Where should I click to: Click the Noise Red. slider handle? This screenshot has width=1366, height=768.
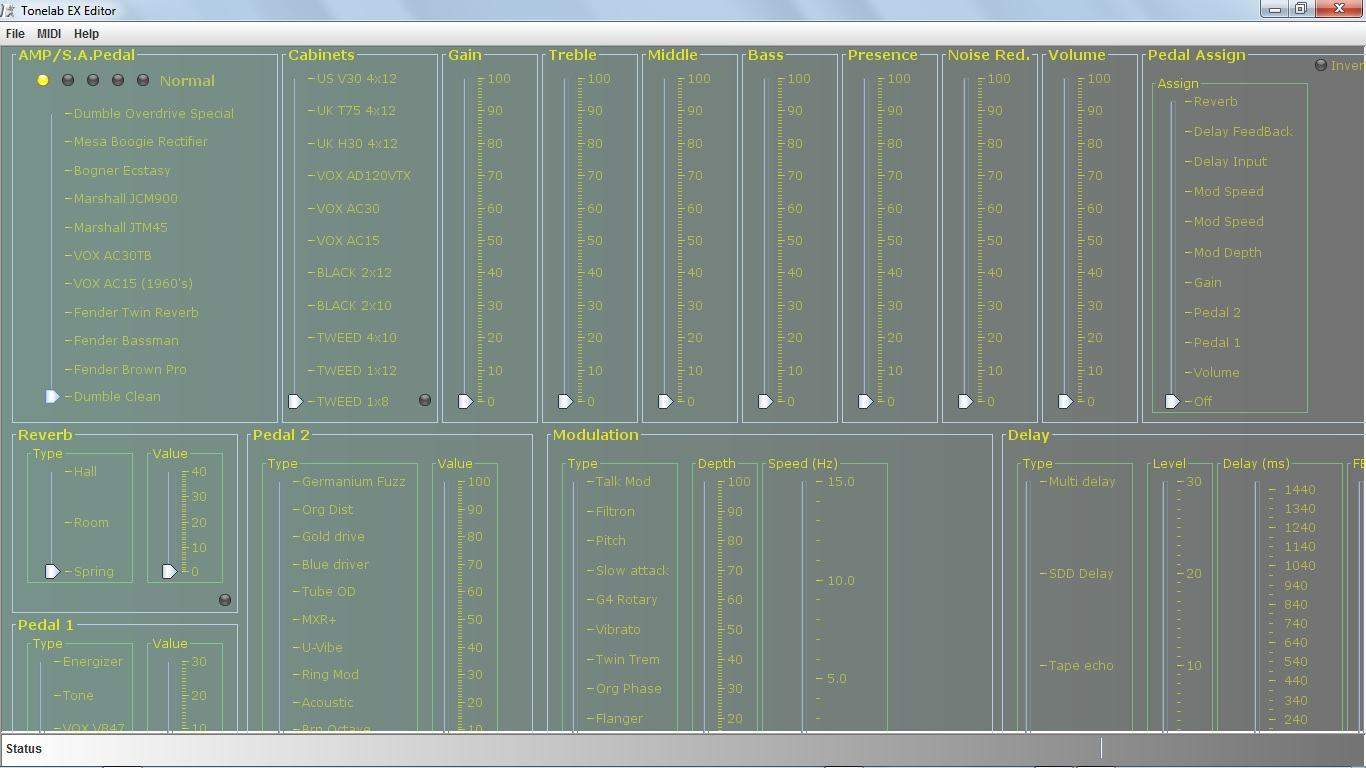tap(965, 401)
